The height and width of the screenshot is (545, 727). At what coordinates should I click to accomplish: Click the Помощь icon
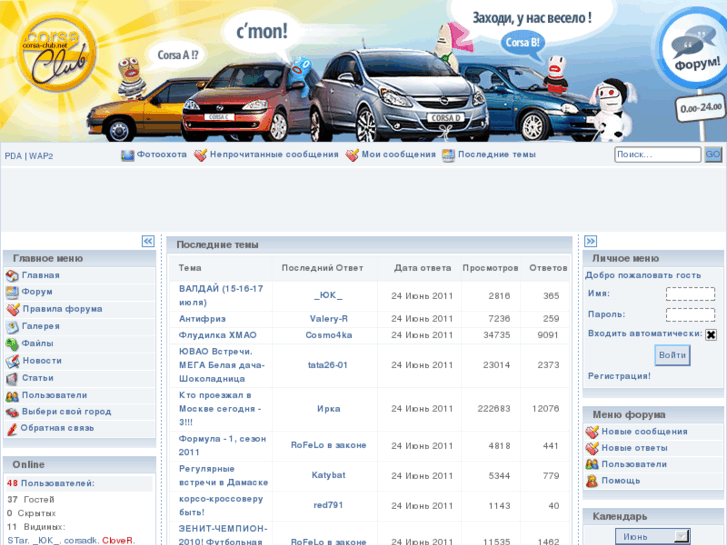tap(592, 481)
